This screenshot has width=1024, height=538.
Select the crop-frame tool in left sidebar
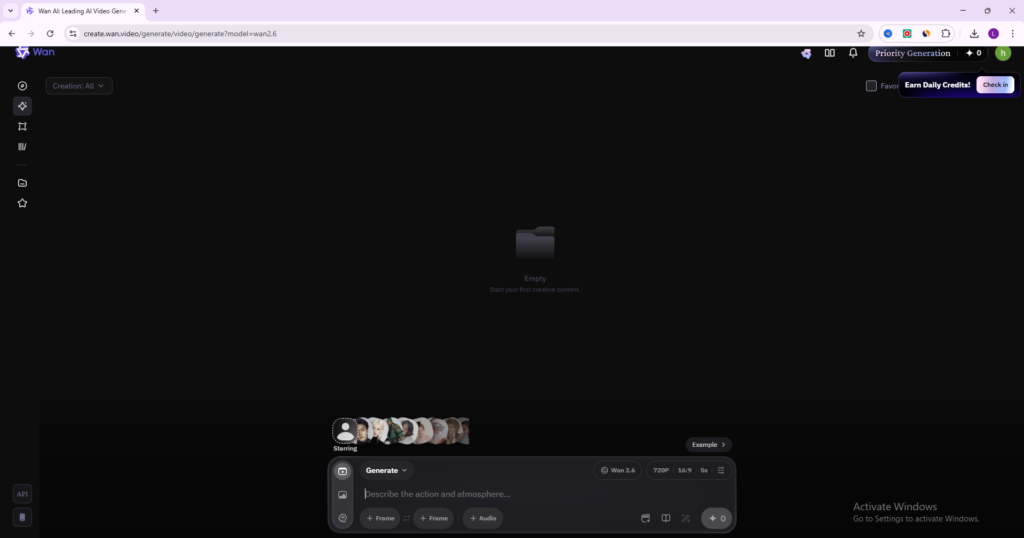(x=22, y=126)
